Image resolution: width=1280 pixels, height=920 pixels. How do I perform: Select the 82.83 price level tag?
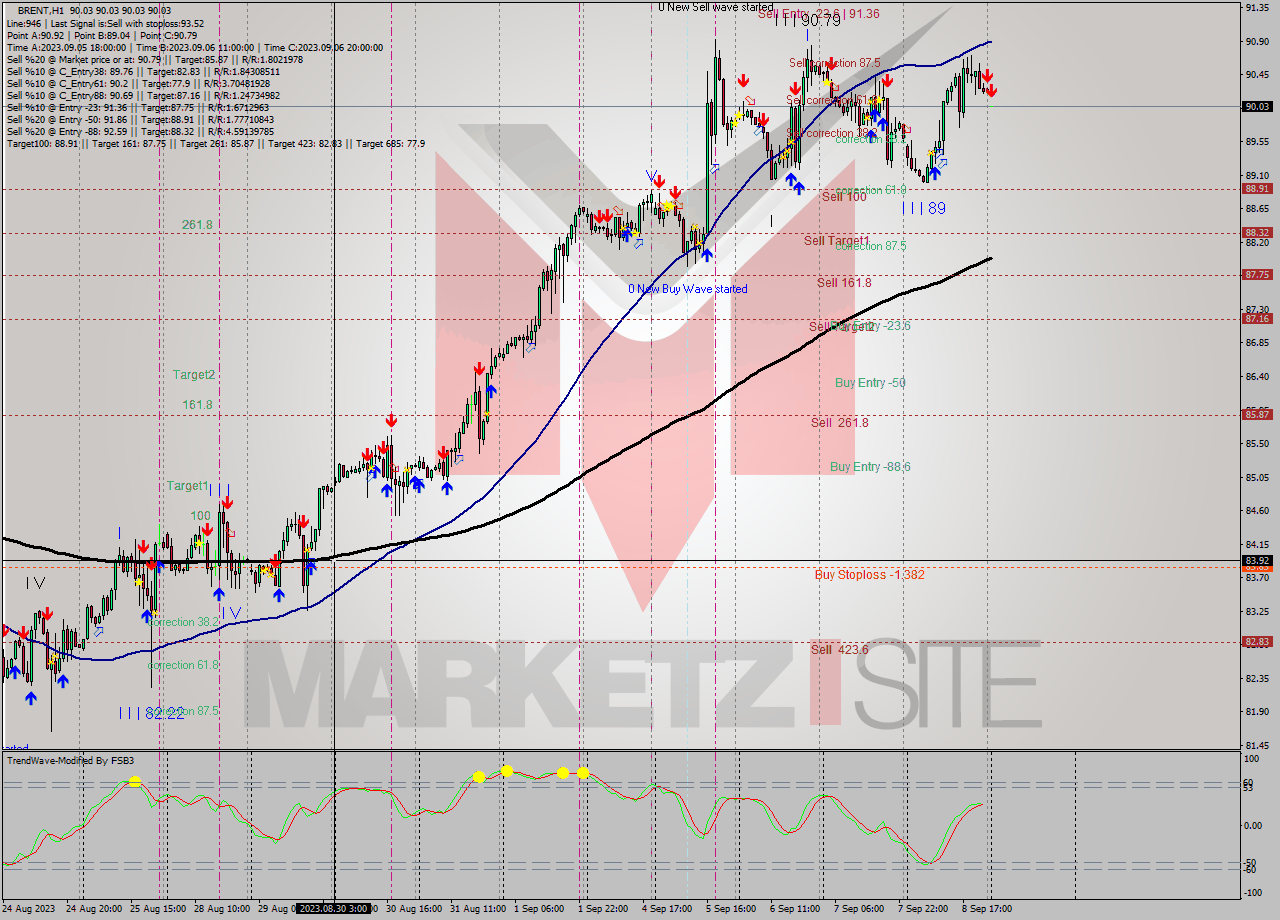click(x=1257, y=642)
